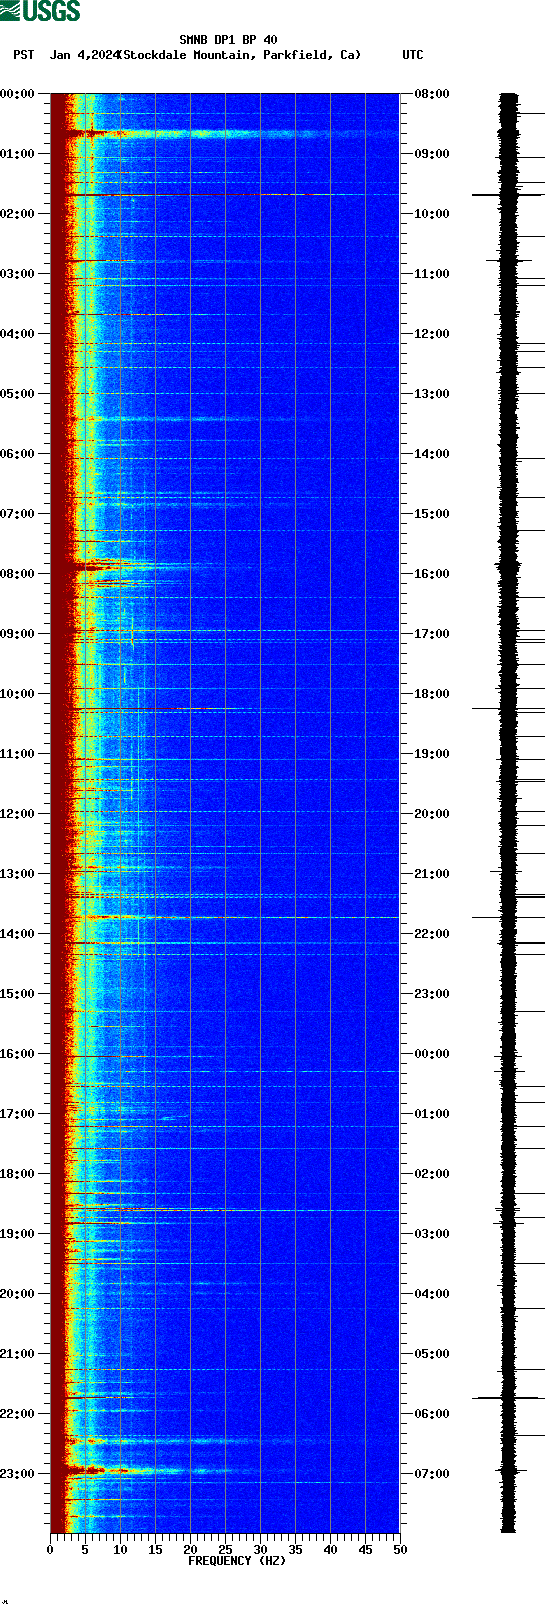Click the 'PST' timezone label

[x=23, y=55]
